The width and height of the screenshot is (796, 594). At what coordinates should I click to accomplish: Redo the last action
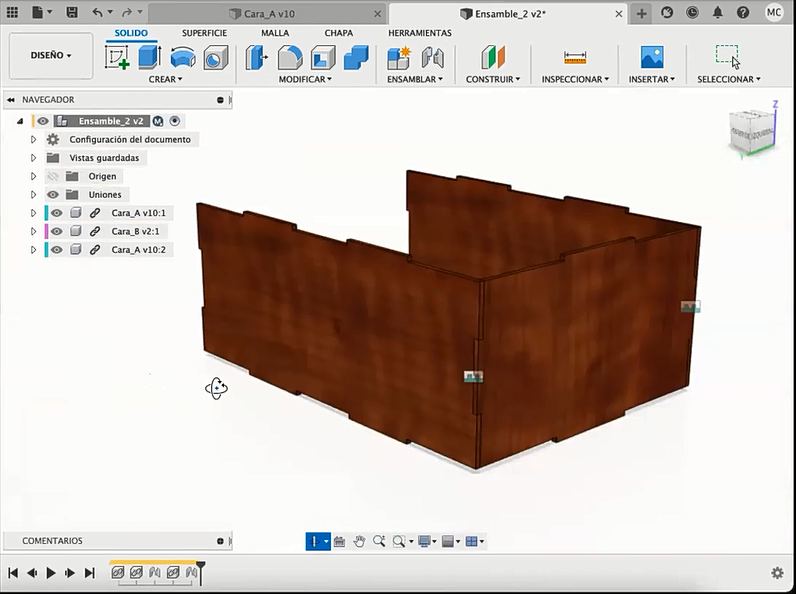(x=127, y=13)
